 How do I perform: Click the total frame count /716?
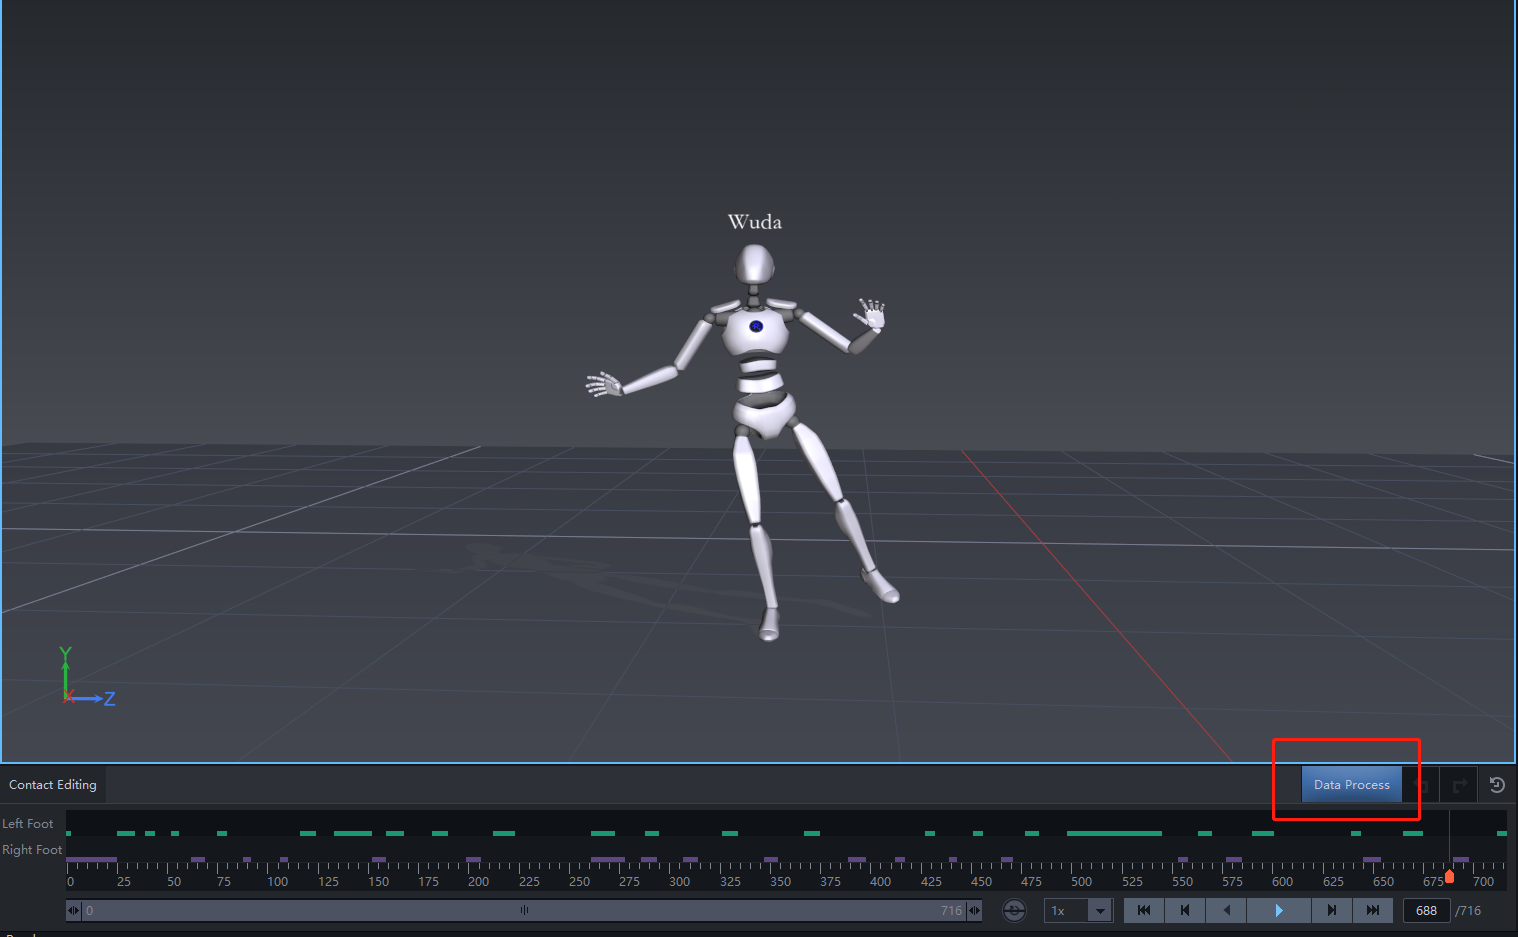(1468, 911)
